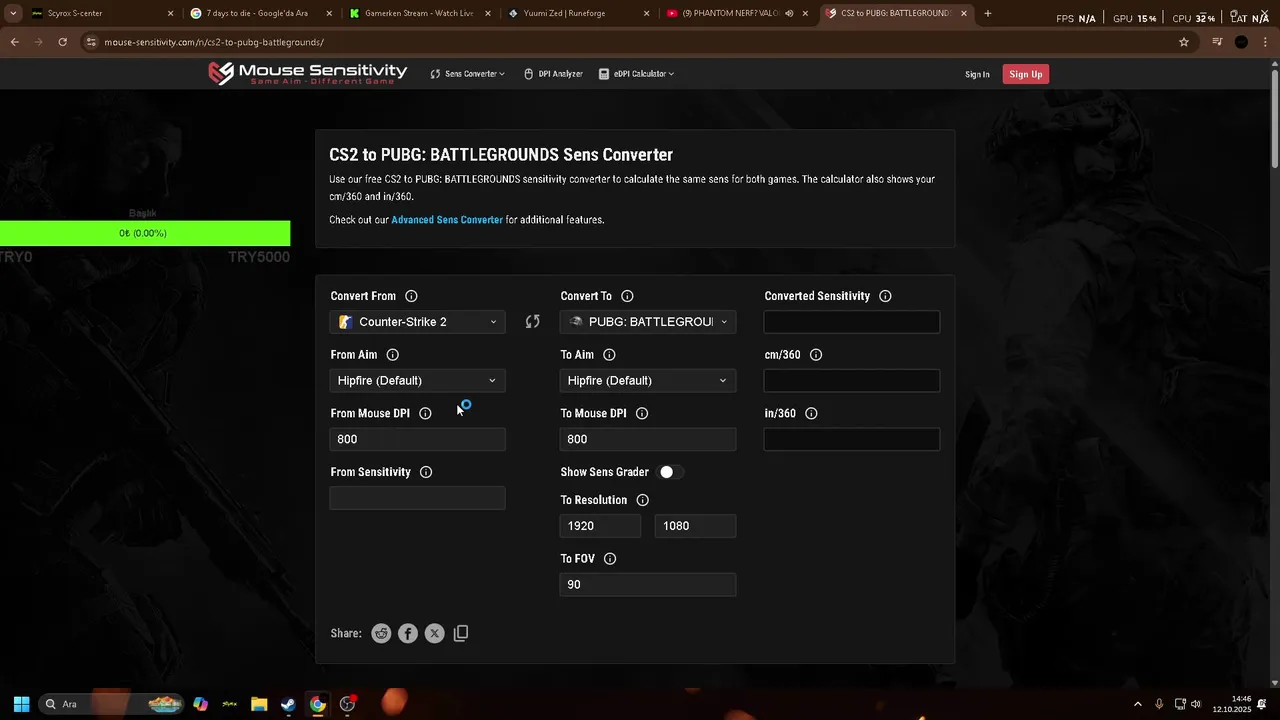This screenshot has width=1280, height=720.
Task: Click the site information icon in address bar
Action: (x=91, y=42)
